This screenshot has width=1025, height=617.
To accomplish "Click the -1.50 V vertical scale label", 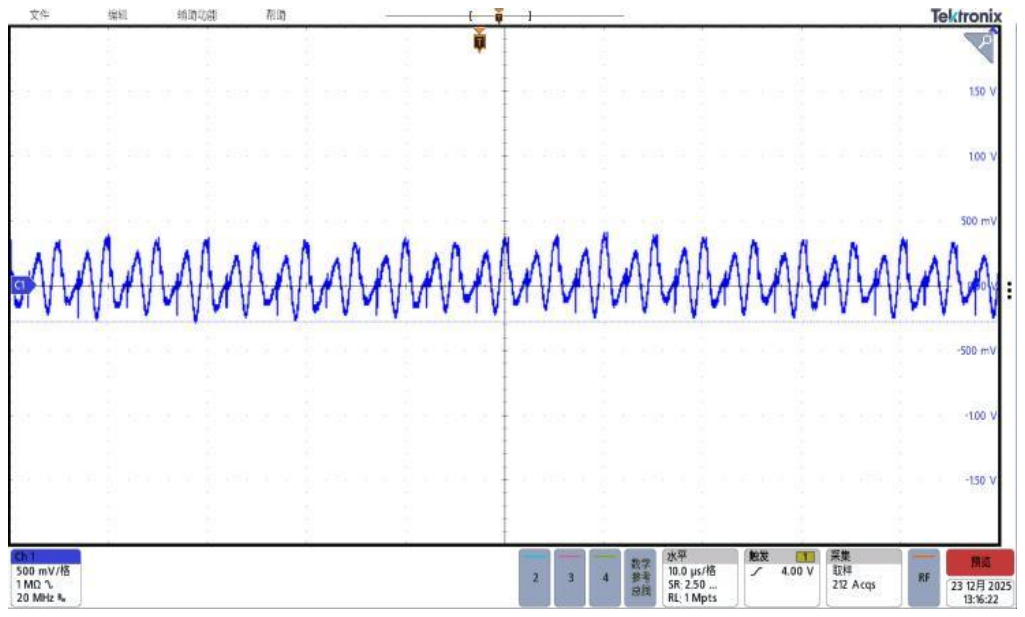I will (x=981, y=480).
